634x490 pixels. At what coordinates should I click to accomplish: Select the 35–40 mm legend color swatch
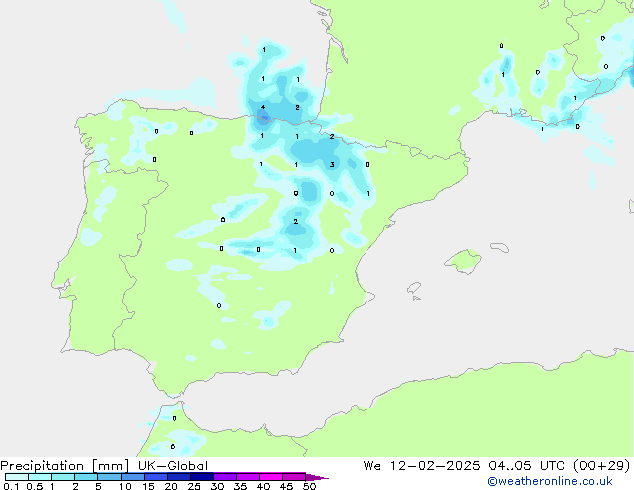coord(248,477)
